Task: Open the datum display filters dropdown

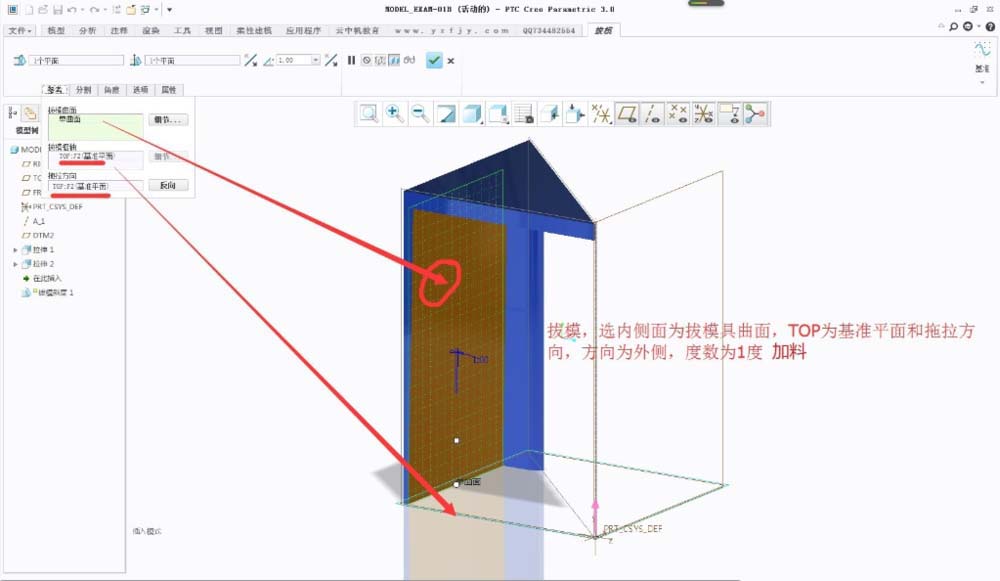Action: tap(601, 114)
